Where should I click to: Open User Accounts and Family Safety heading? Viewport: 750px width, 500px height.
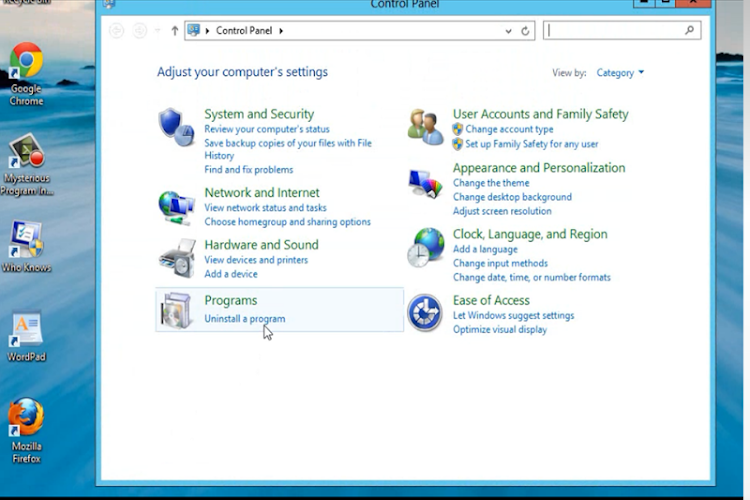point(540,114)
